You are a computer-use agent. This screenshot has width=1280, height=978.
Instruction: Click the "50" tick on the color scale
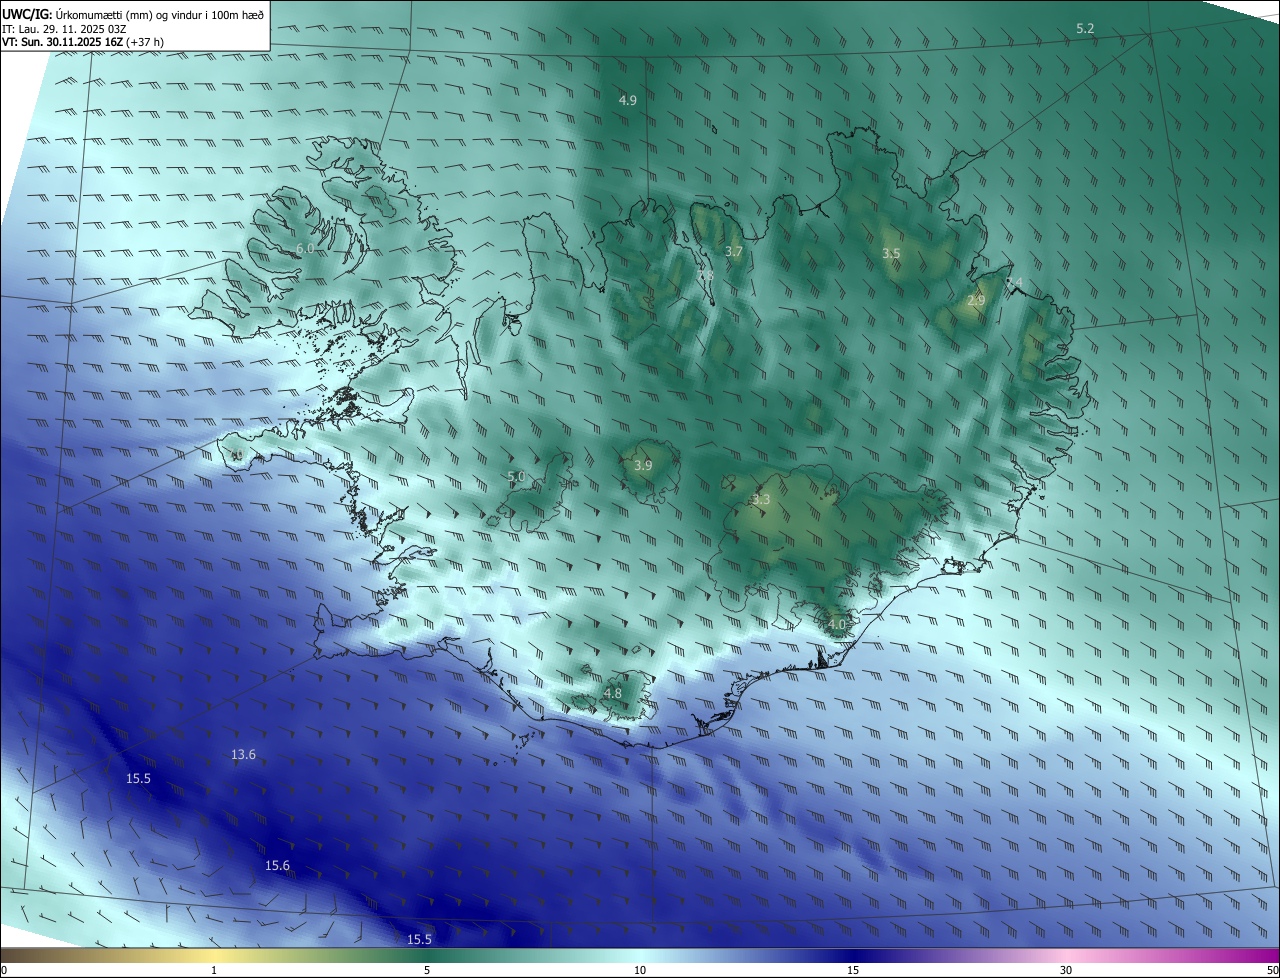click(1272, 971)
